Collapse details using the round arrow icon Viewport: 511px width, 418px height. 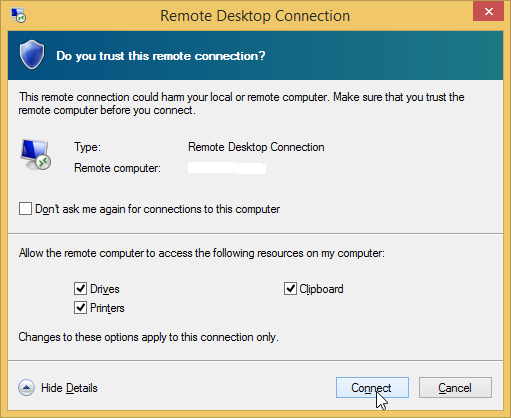point(26,388)
